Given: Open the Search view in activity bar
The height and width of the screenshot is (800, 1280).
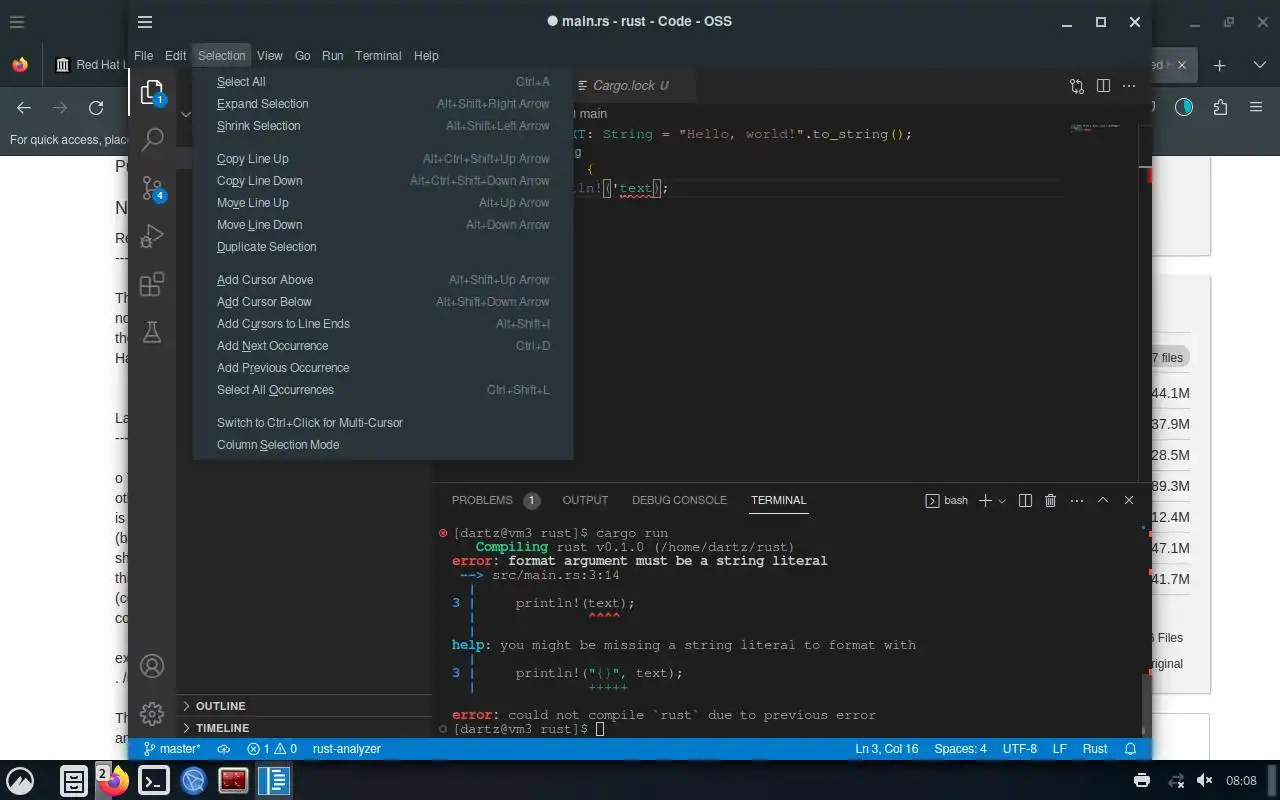Looking at the screenshot, I should pyautogui.click(x=152, y=140).
